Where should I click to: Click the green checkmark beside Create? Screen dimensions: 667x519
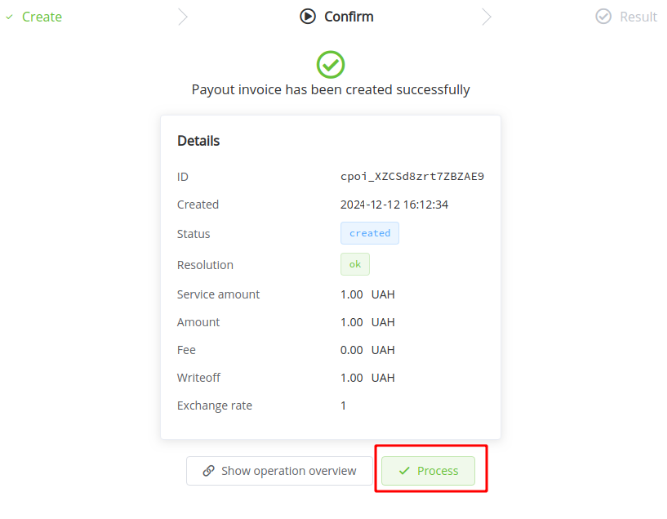pyautogui.click(x=9, y=16)
